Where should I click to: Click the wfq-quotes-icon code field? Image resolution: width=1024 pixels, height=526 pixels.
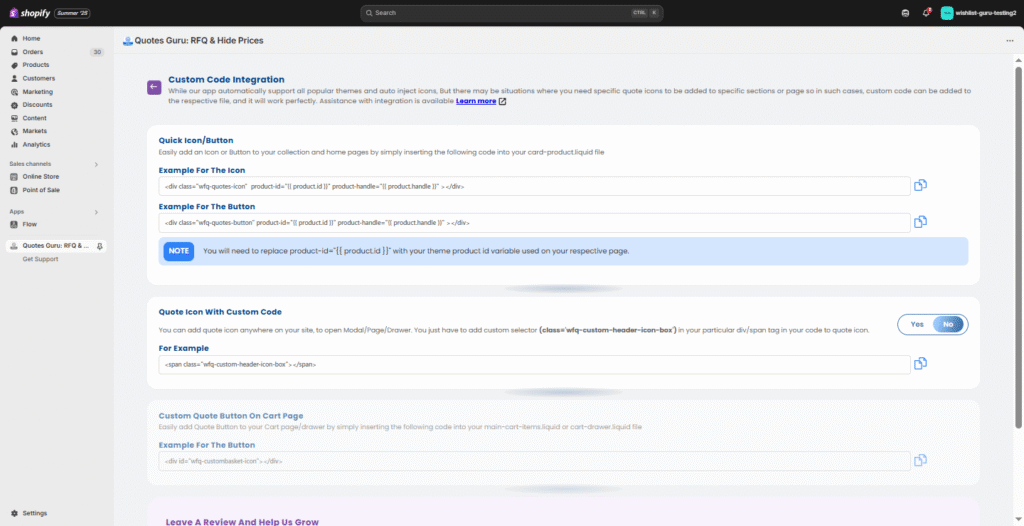click(x=534, y=186)
